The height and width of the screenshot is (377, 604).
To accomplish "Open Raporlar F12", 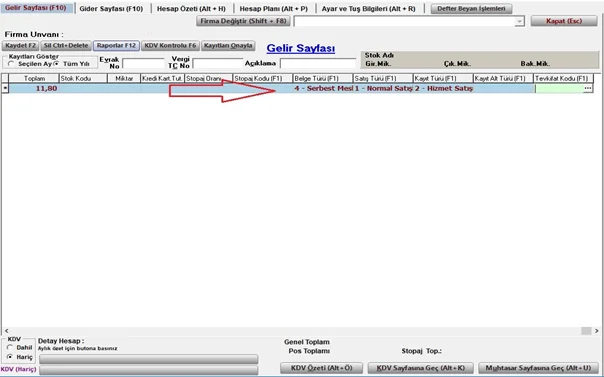I will coord(116,45).
